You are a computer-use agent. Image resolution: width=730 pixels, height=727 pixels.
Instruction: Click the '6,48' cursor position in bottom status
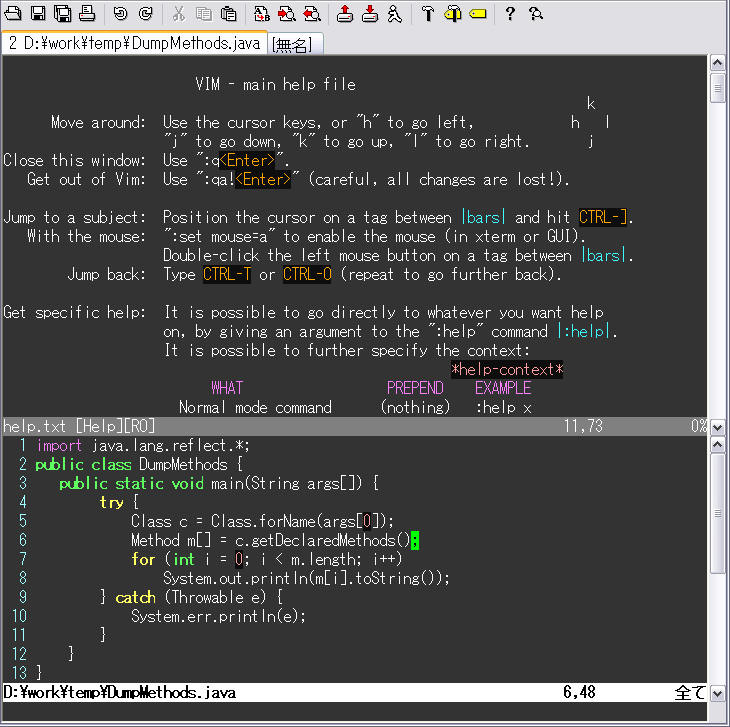click(x=579, y=693)
